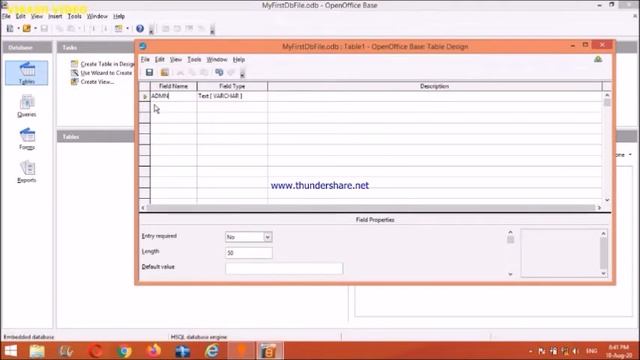Click the Save icon in main Base toolbar
Viewport: 640px width, 360px height.
click(x=44, y=29)
